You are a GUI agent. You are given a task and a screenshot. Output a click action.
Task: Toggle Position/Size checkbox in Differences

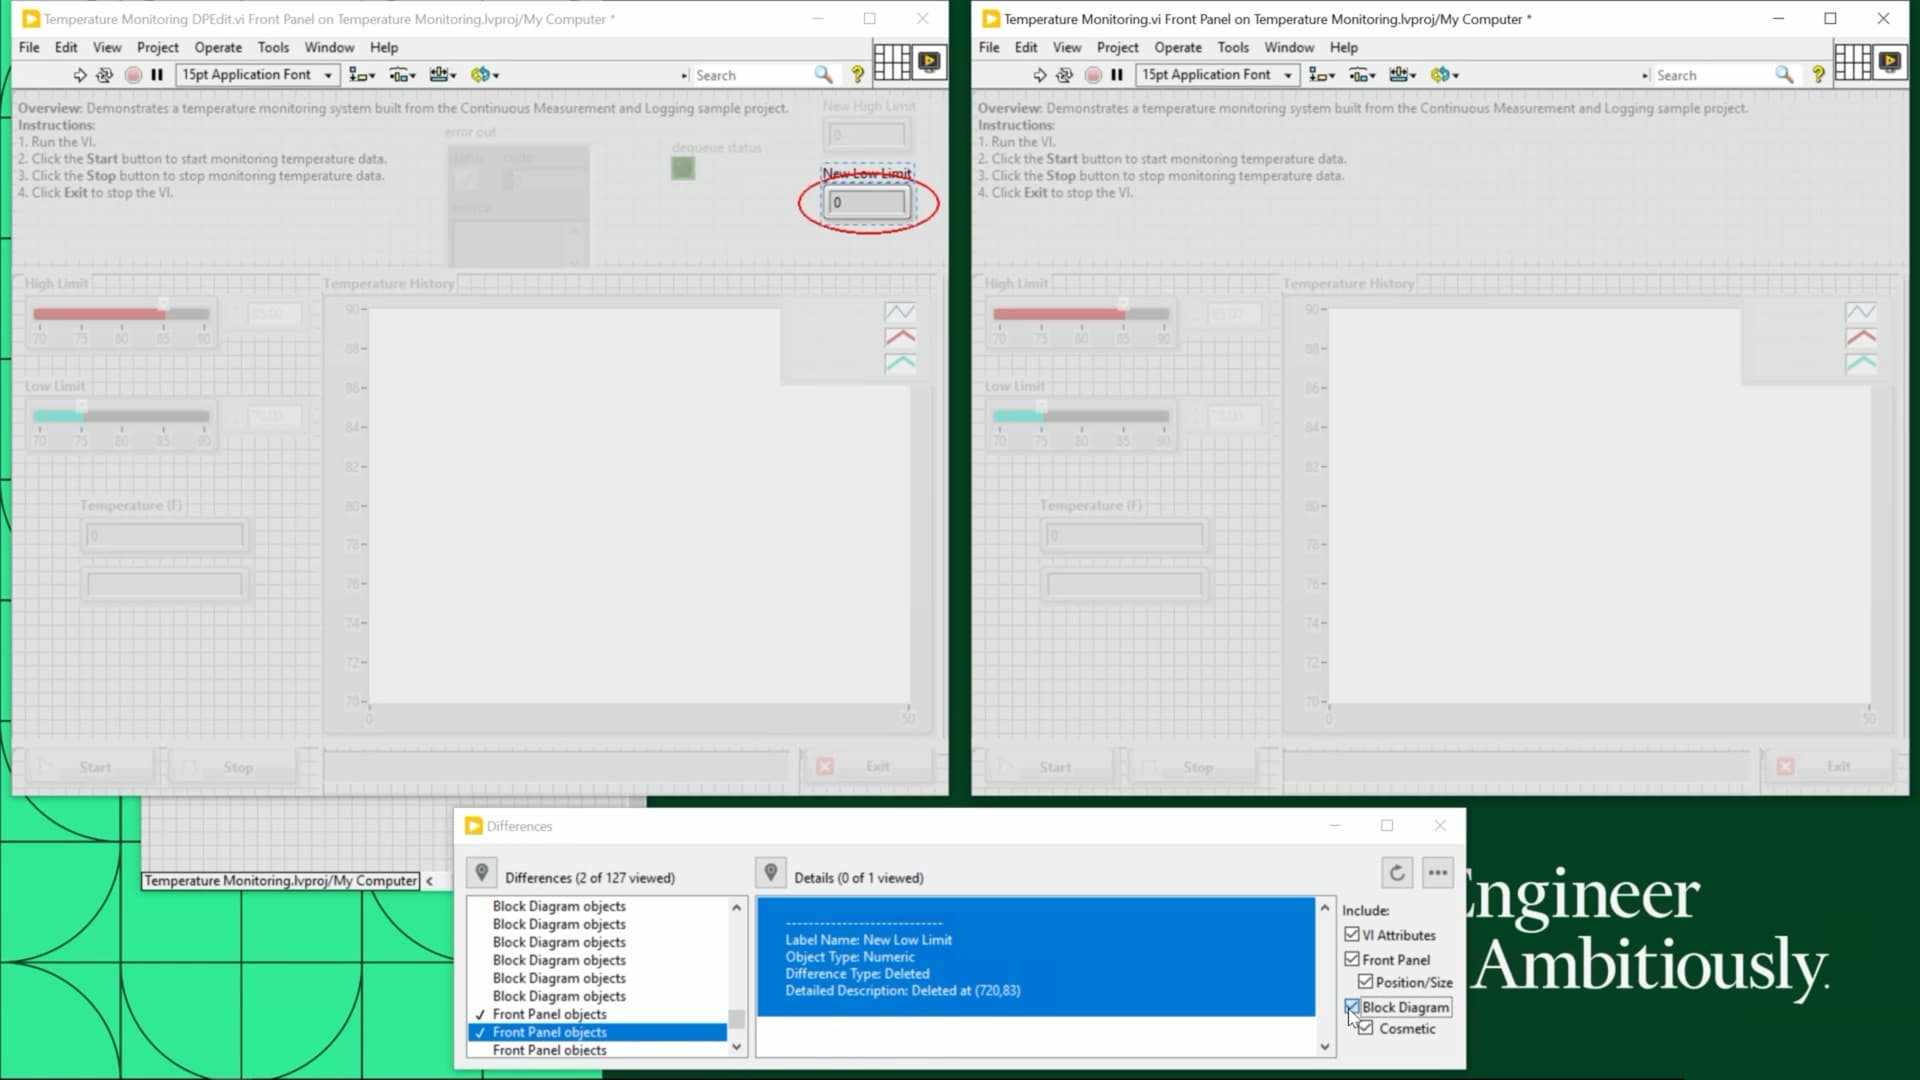[1365, 982]
